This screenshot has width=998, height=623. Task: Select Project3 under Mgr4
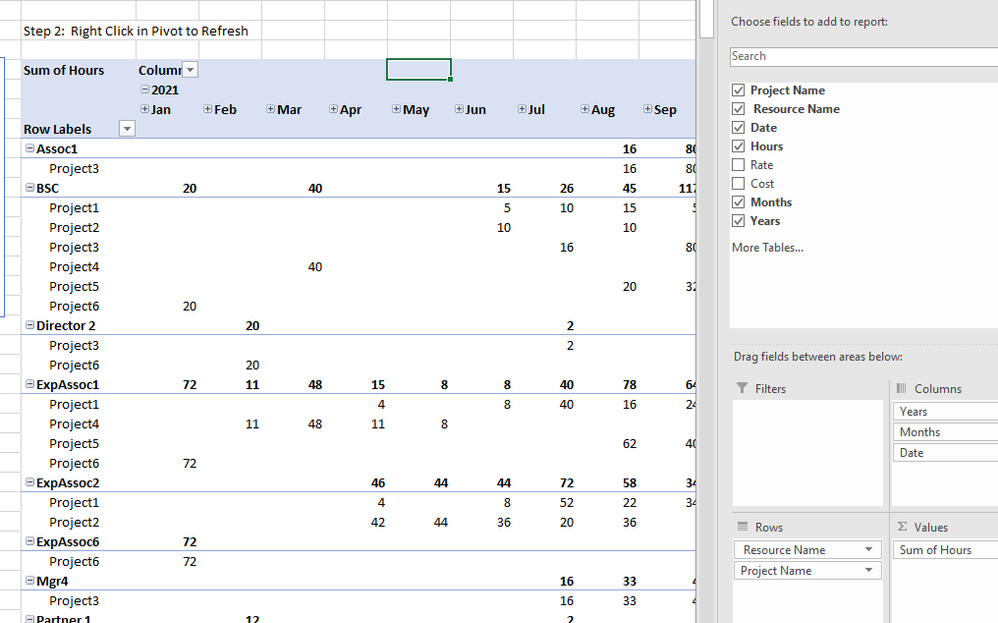click(74, 601)
